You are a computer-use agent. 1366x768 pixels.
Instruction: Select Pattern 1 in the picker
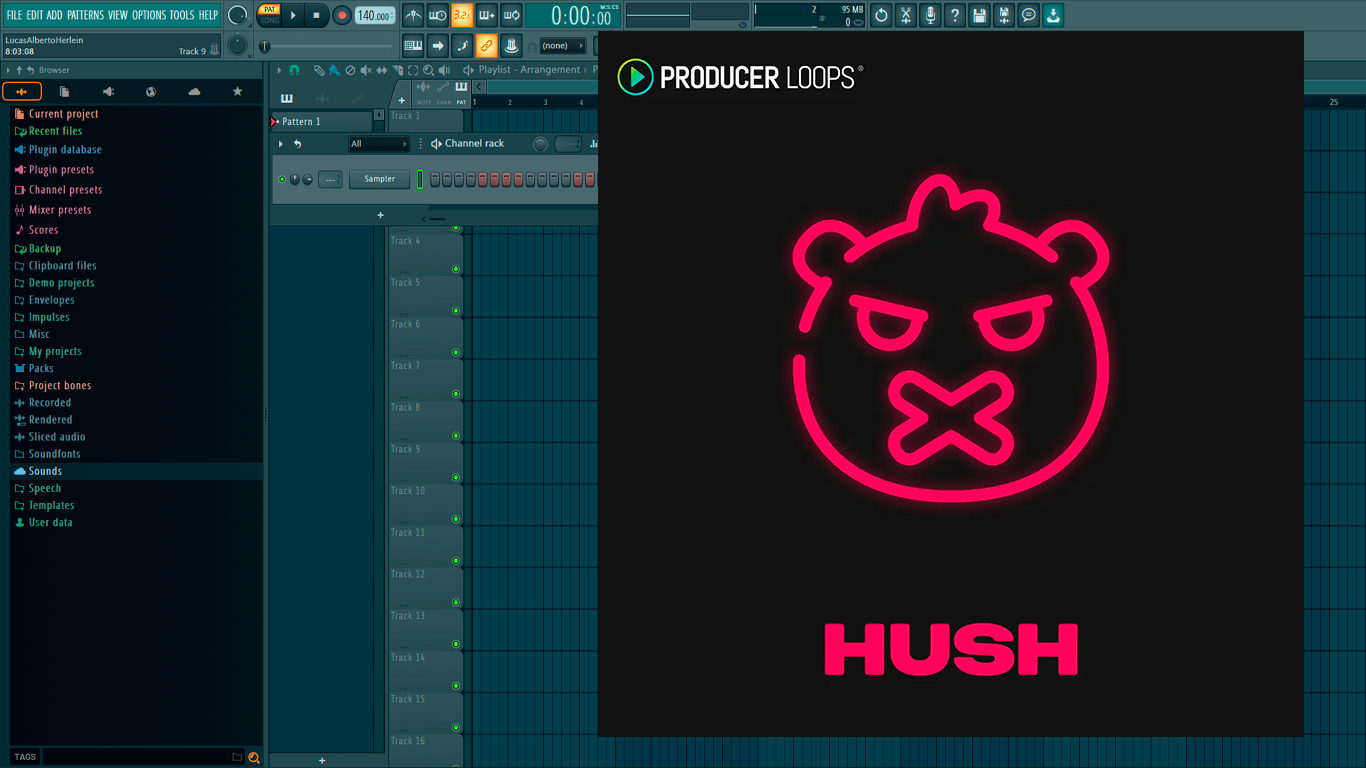click(x=321, y=122)
